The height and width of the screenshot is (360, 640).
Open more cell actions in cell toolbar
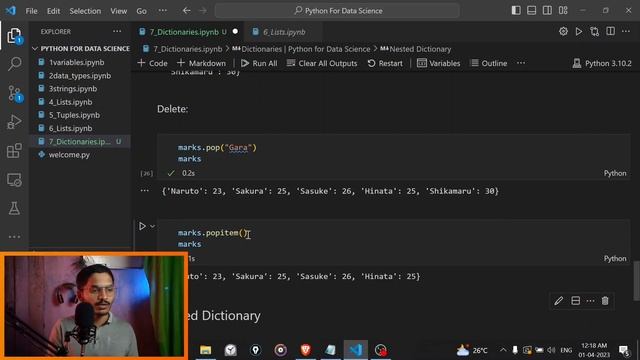[590, 301]
